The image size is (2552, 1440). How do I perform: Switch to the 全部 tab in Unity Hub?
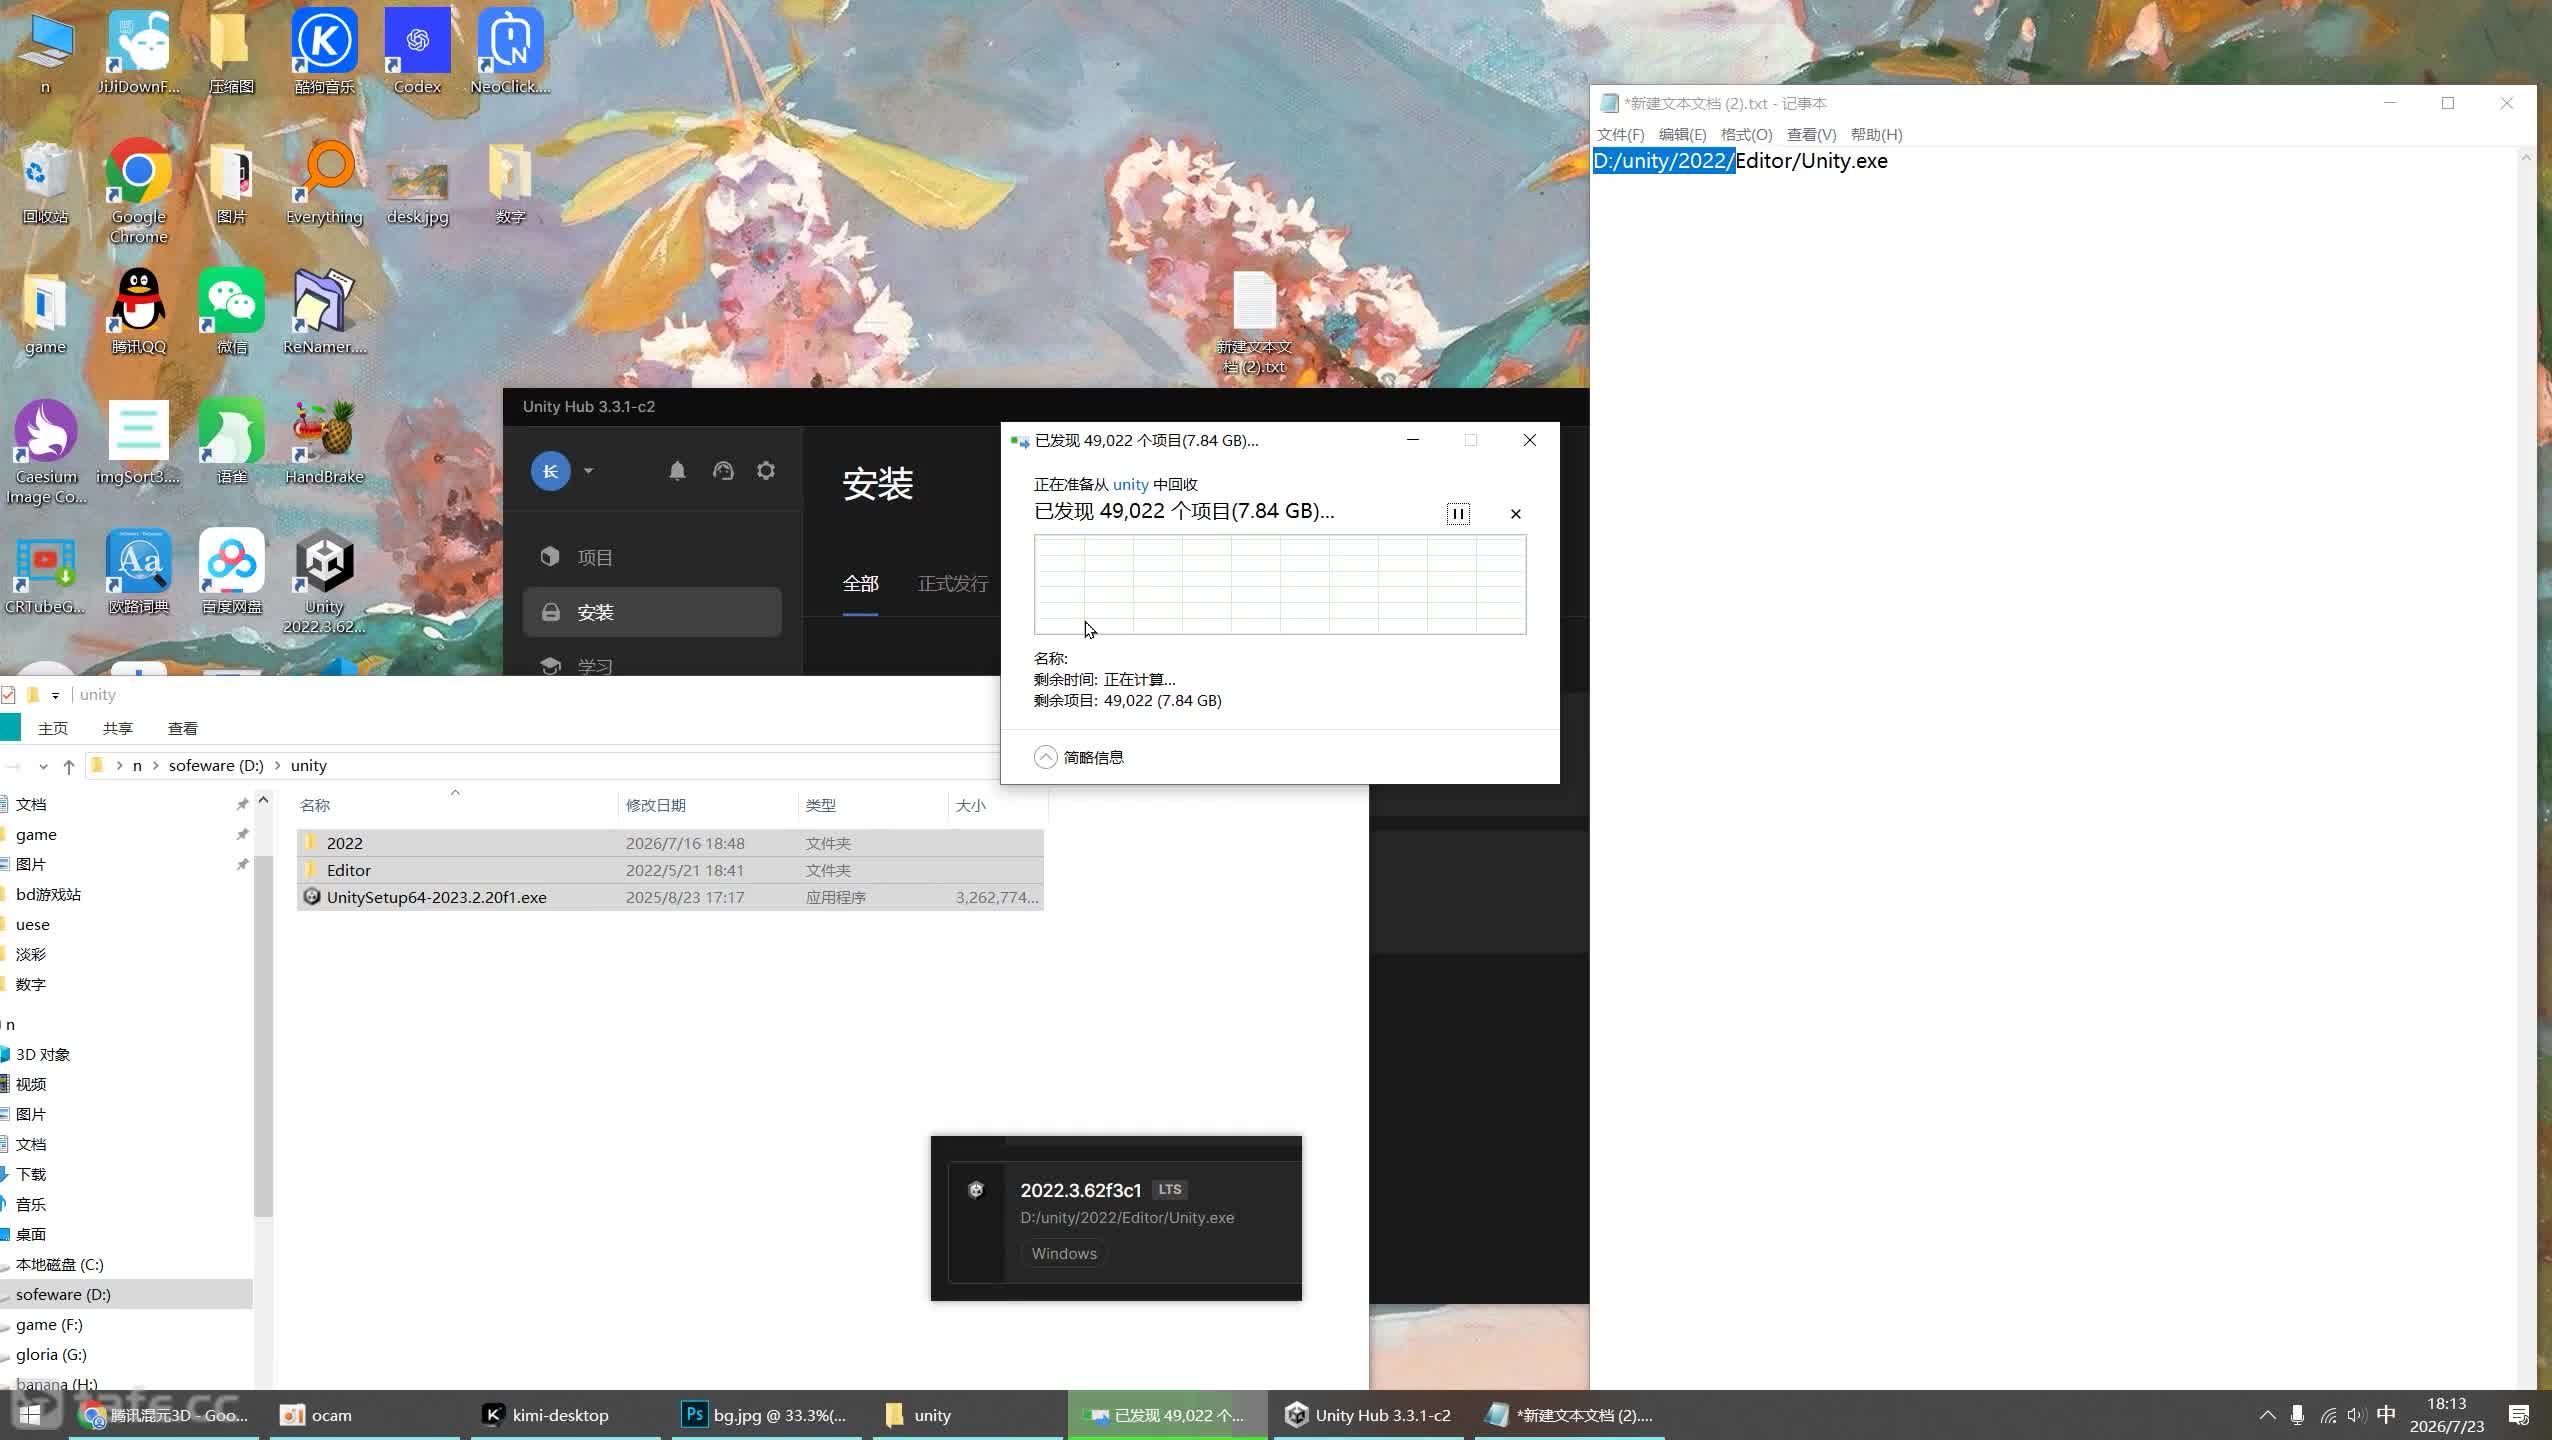click(860, 584)
